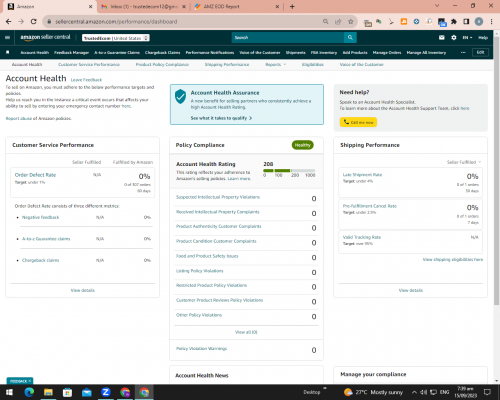Open the Chrome tab search chevron
Viewport: 500px width, 400px height.
coord(437,6)
